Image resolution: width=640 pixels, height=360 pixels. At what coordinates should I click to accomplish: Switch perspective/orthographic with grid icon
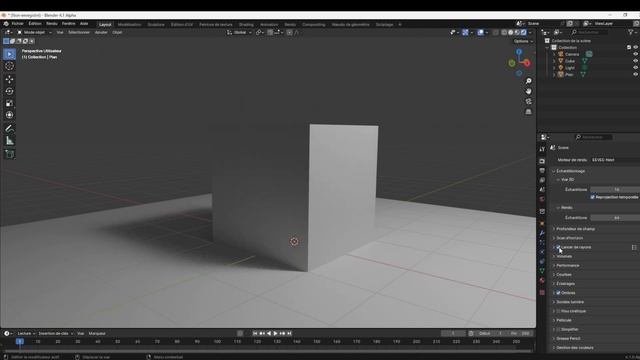pos(529,111)
